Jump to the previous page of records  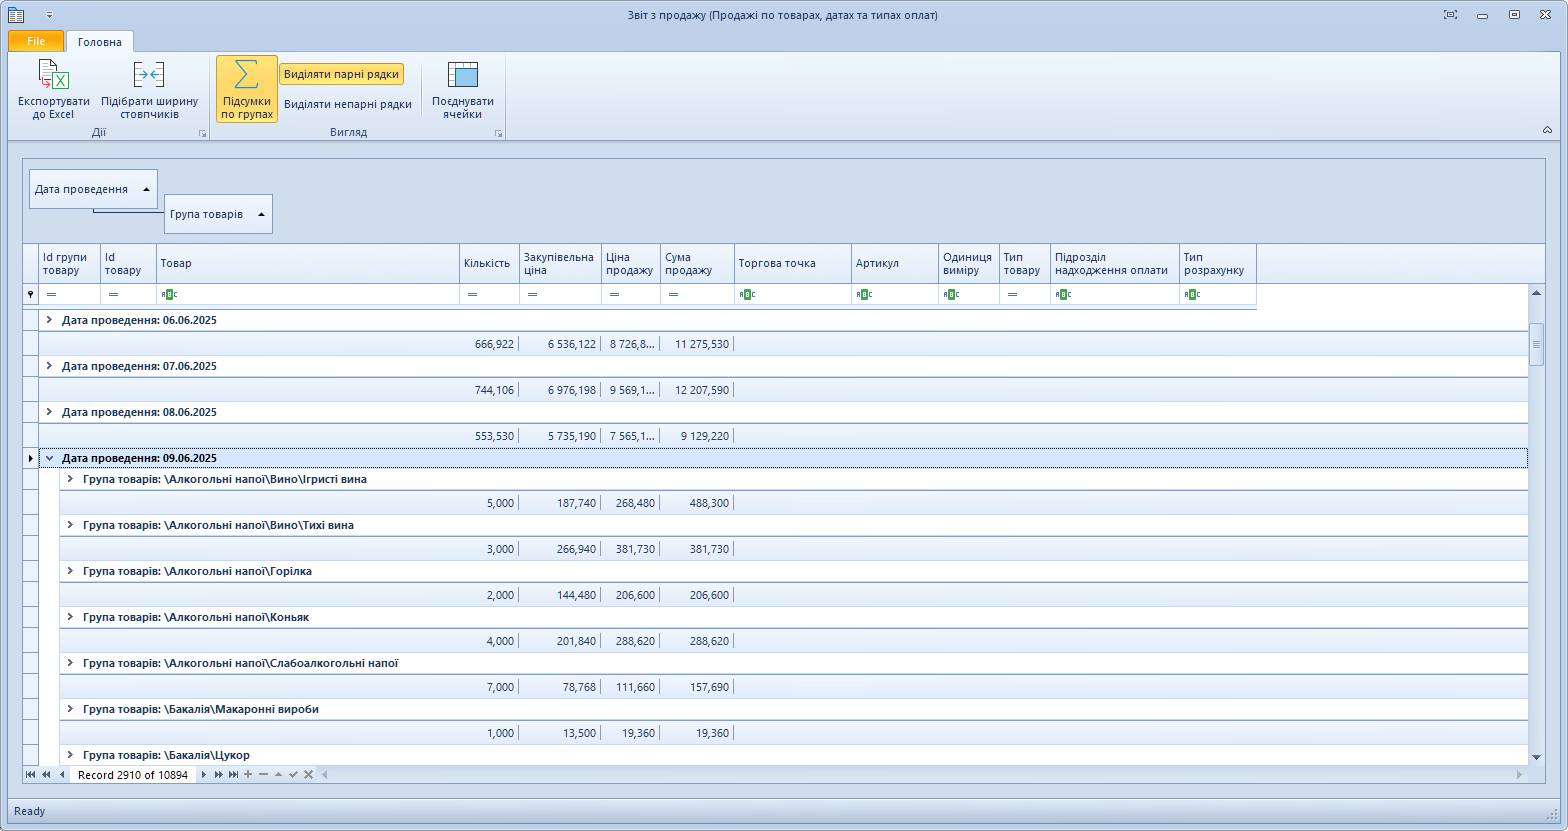[46, 775]
